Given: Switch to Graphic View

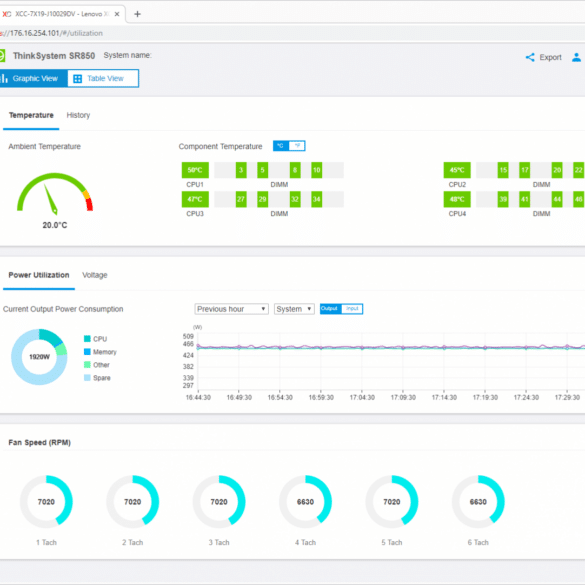Looking at the screenshot, I should (x=34, y=78).
